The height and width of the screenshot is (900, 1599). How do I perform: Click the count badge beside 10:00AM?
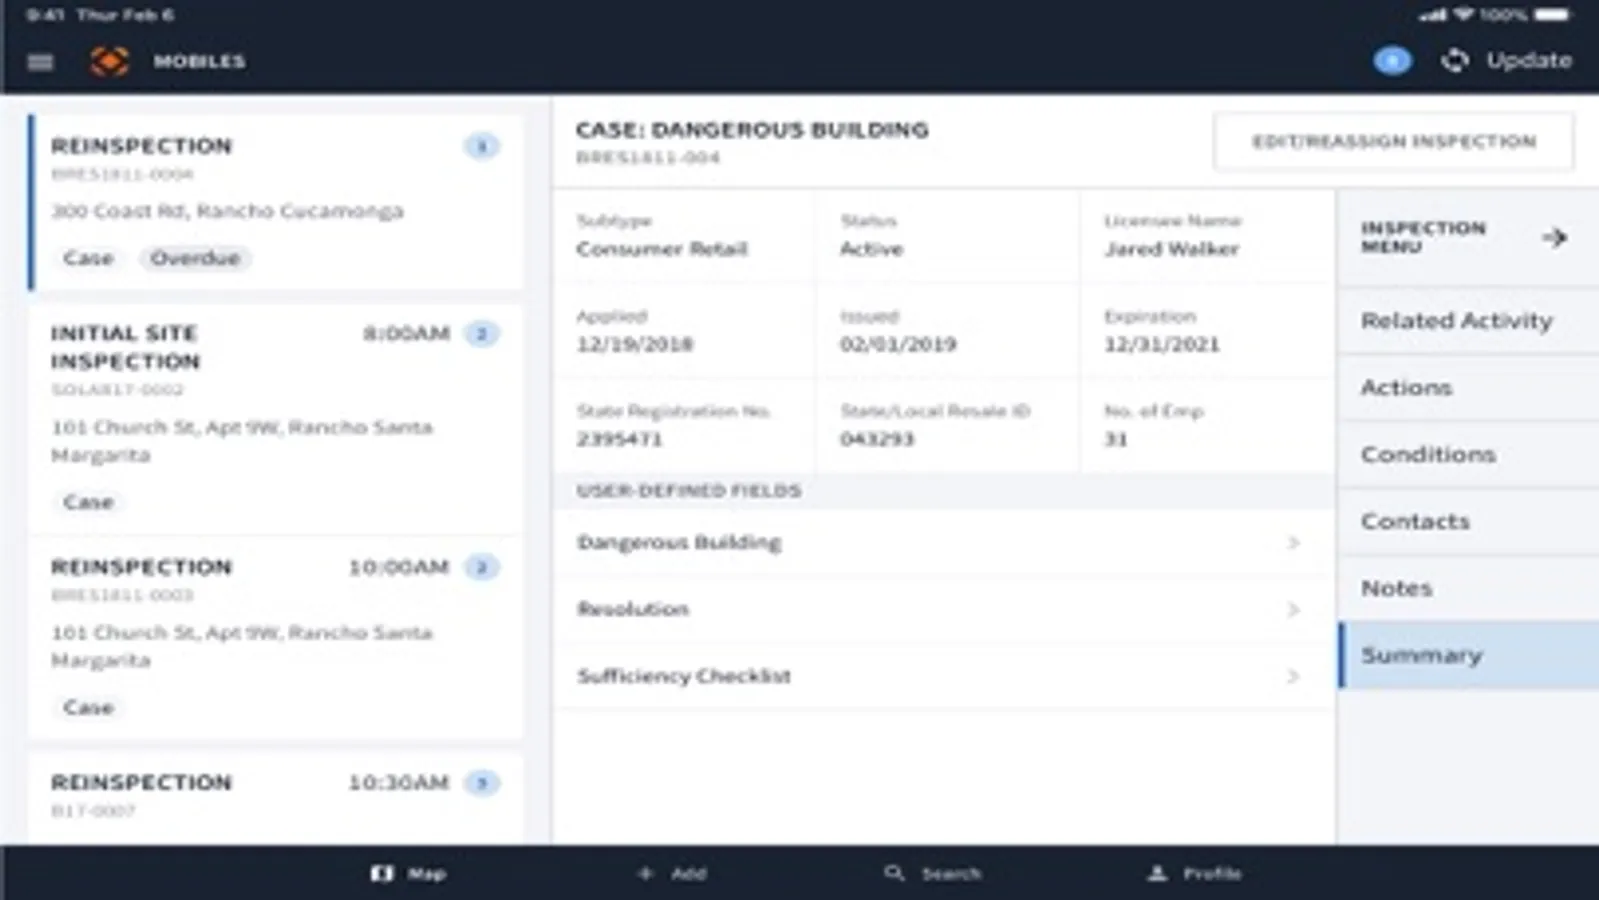[x=482, y=568]
